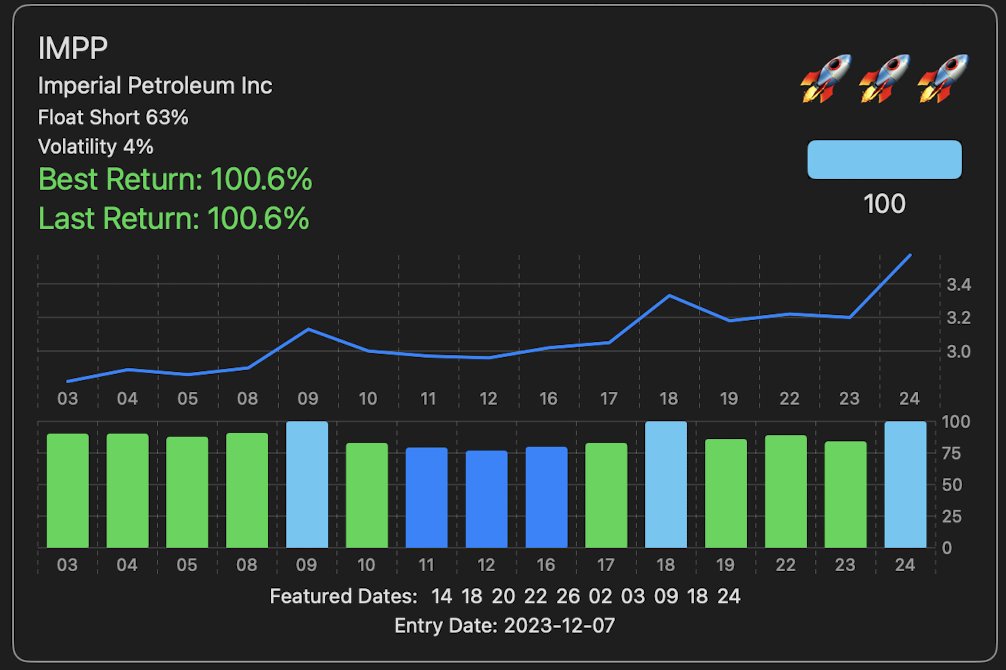
Task: Click the light blue bar for date 24
Action: [x=905, y=485]
